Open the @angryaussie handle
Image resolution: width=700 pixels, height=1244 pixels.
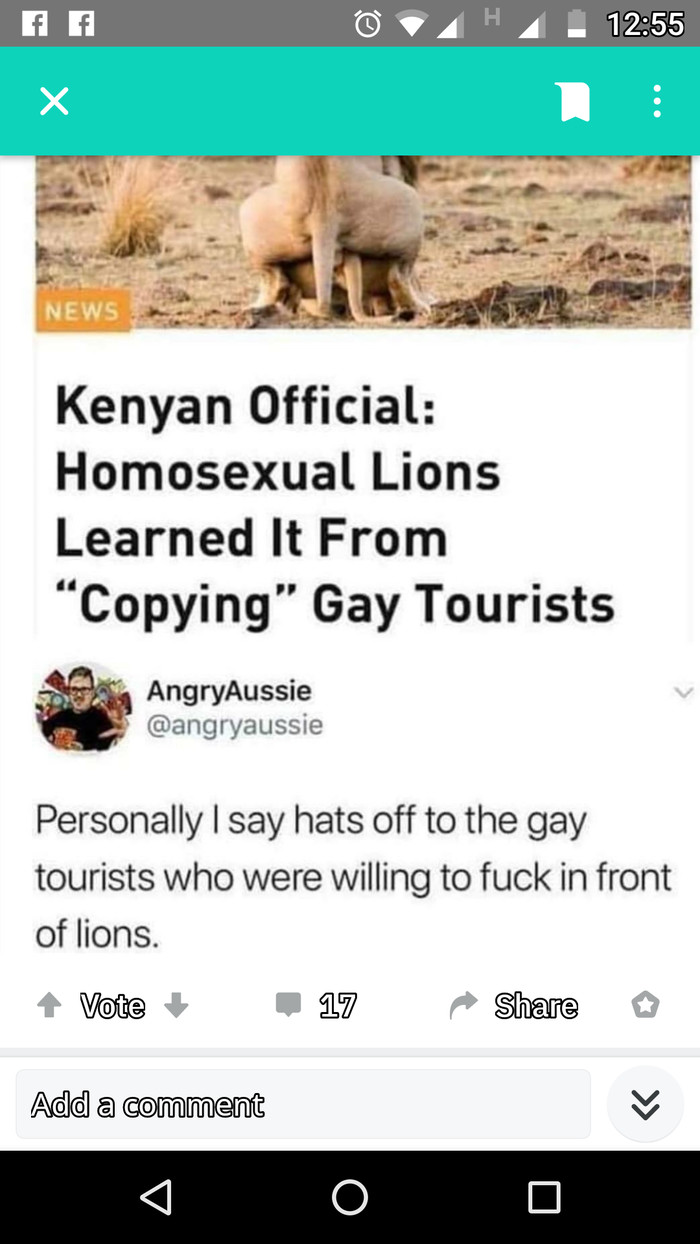235,725
